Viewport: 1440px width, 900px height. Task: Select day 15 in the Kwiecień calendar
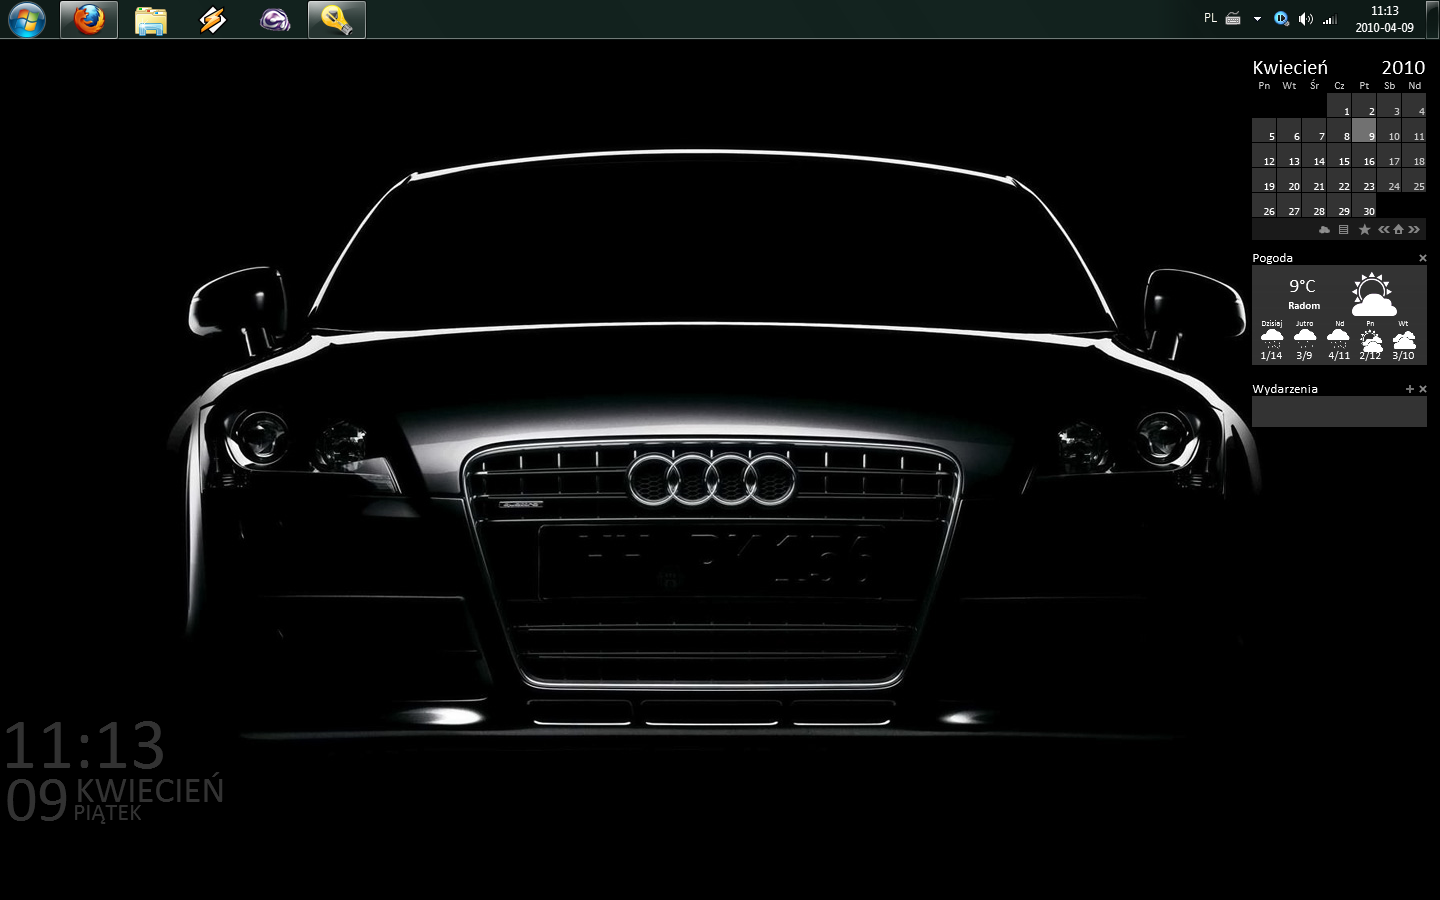pos(1340,157)
